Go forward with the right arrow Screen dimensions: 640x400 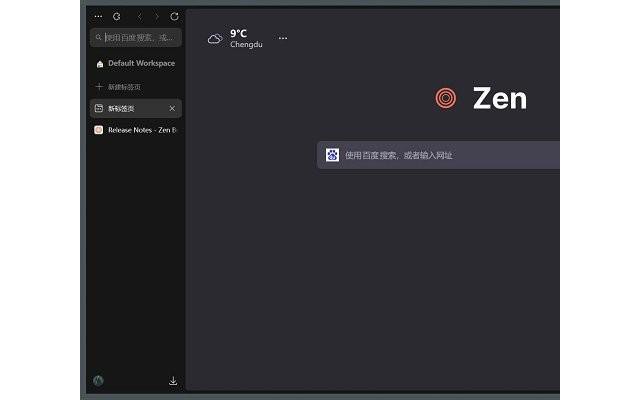pyautogui.click(x=157, y=16)
